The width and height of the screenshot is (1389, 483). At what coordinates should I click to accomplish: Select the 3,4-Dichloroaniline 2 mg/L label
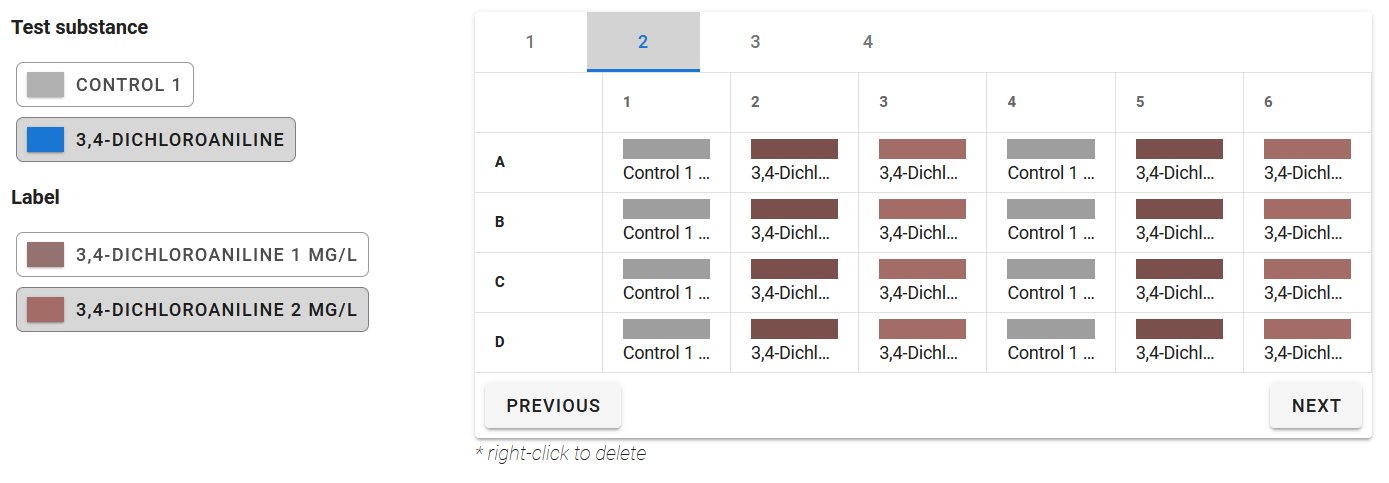click(192, 310)
